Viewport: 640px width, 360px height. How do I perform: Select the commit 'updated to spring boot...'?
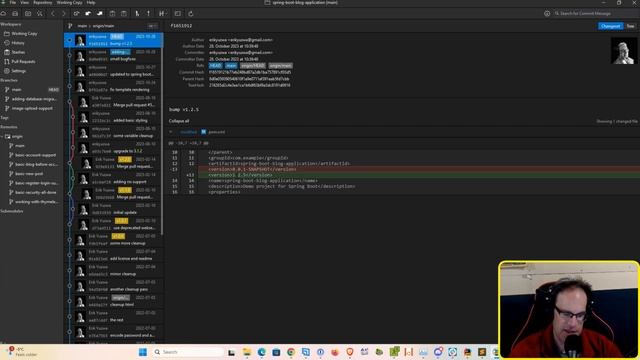[113, 71]
